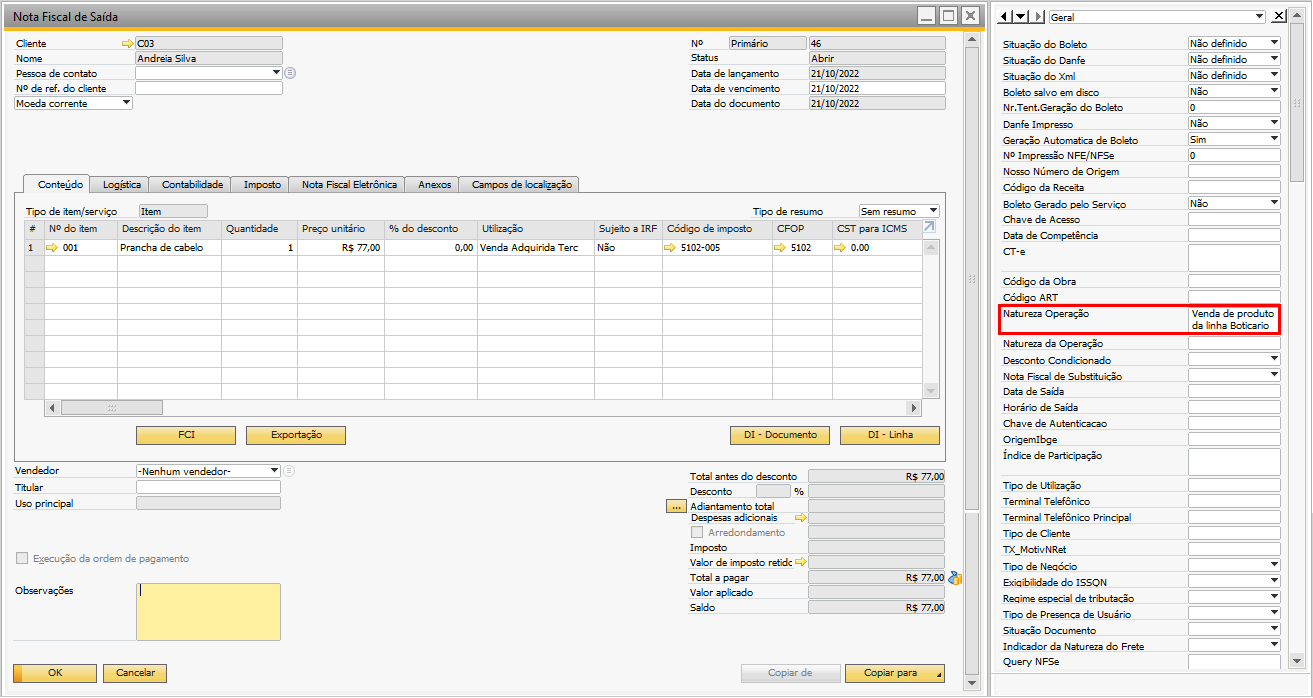The height and width of the screenshot is (698, 1313).
Task: Confirm with the OK button
Action: click(x=55, y=673)
